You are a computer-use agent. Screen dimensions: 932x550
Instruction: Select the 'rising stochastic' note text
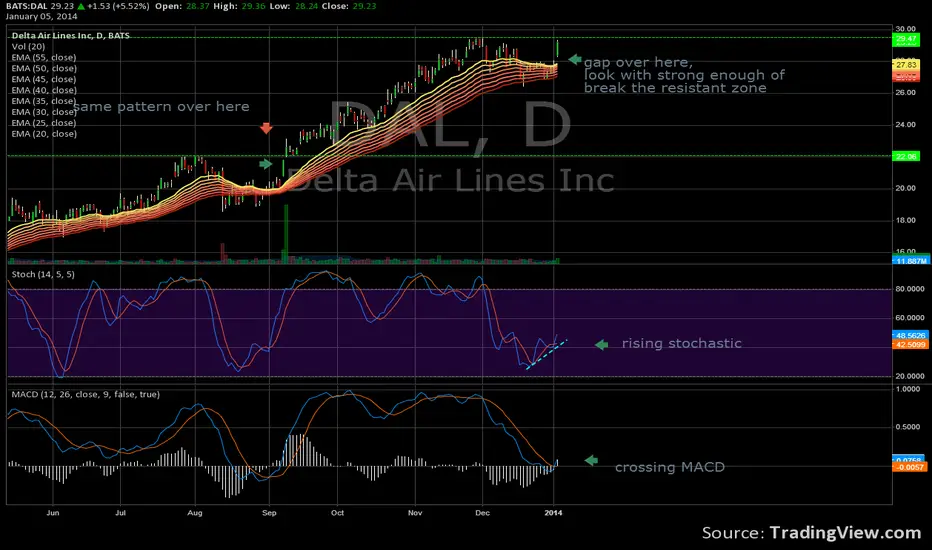coord(682,344)
